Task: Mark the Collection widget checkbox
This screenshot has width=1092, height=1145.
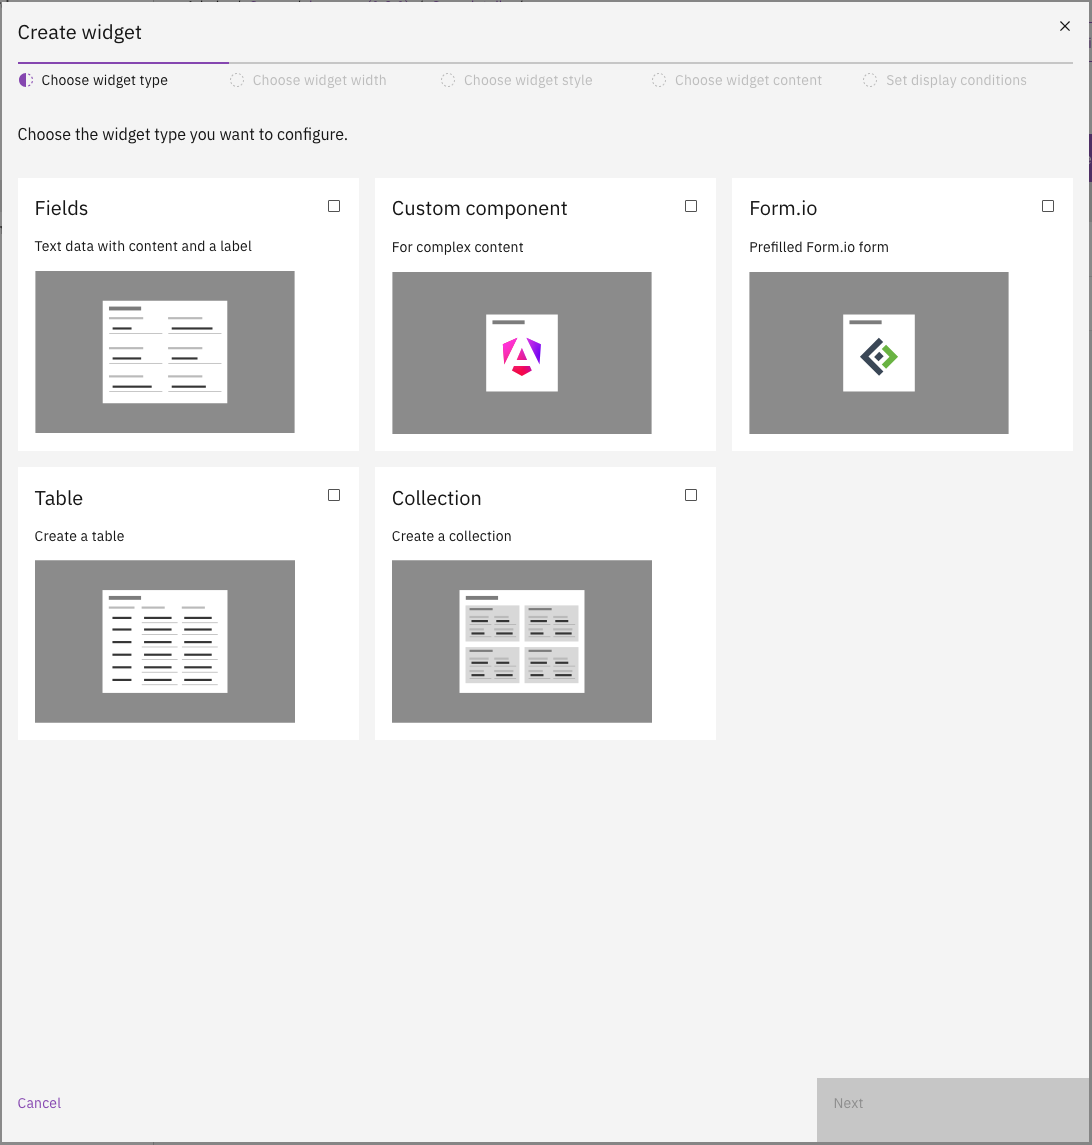Action: point(691,495)
